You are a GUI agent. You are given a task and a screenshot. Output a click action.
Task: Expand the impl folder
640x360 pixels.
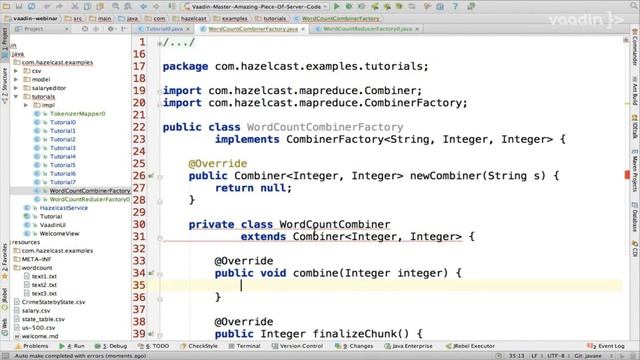(x=26, y=105)
